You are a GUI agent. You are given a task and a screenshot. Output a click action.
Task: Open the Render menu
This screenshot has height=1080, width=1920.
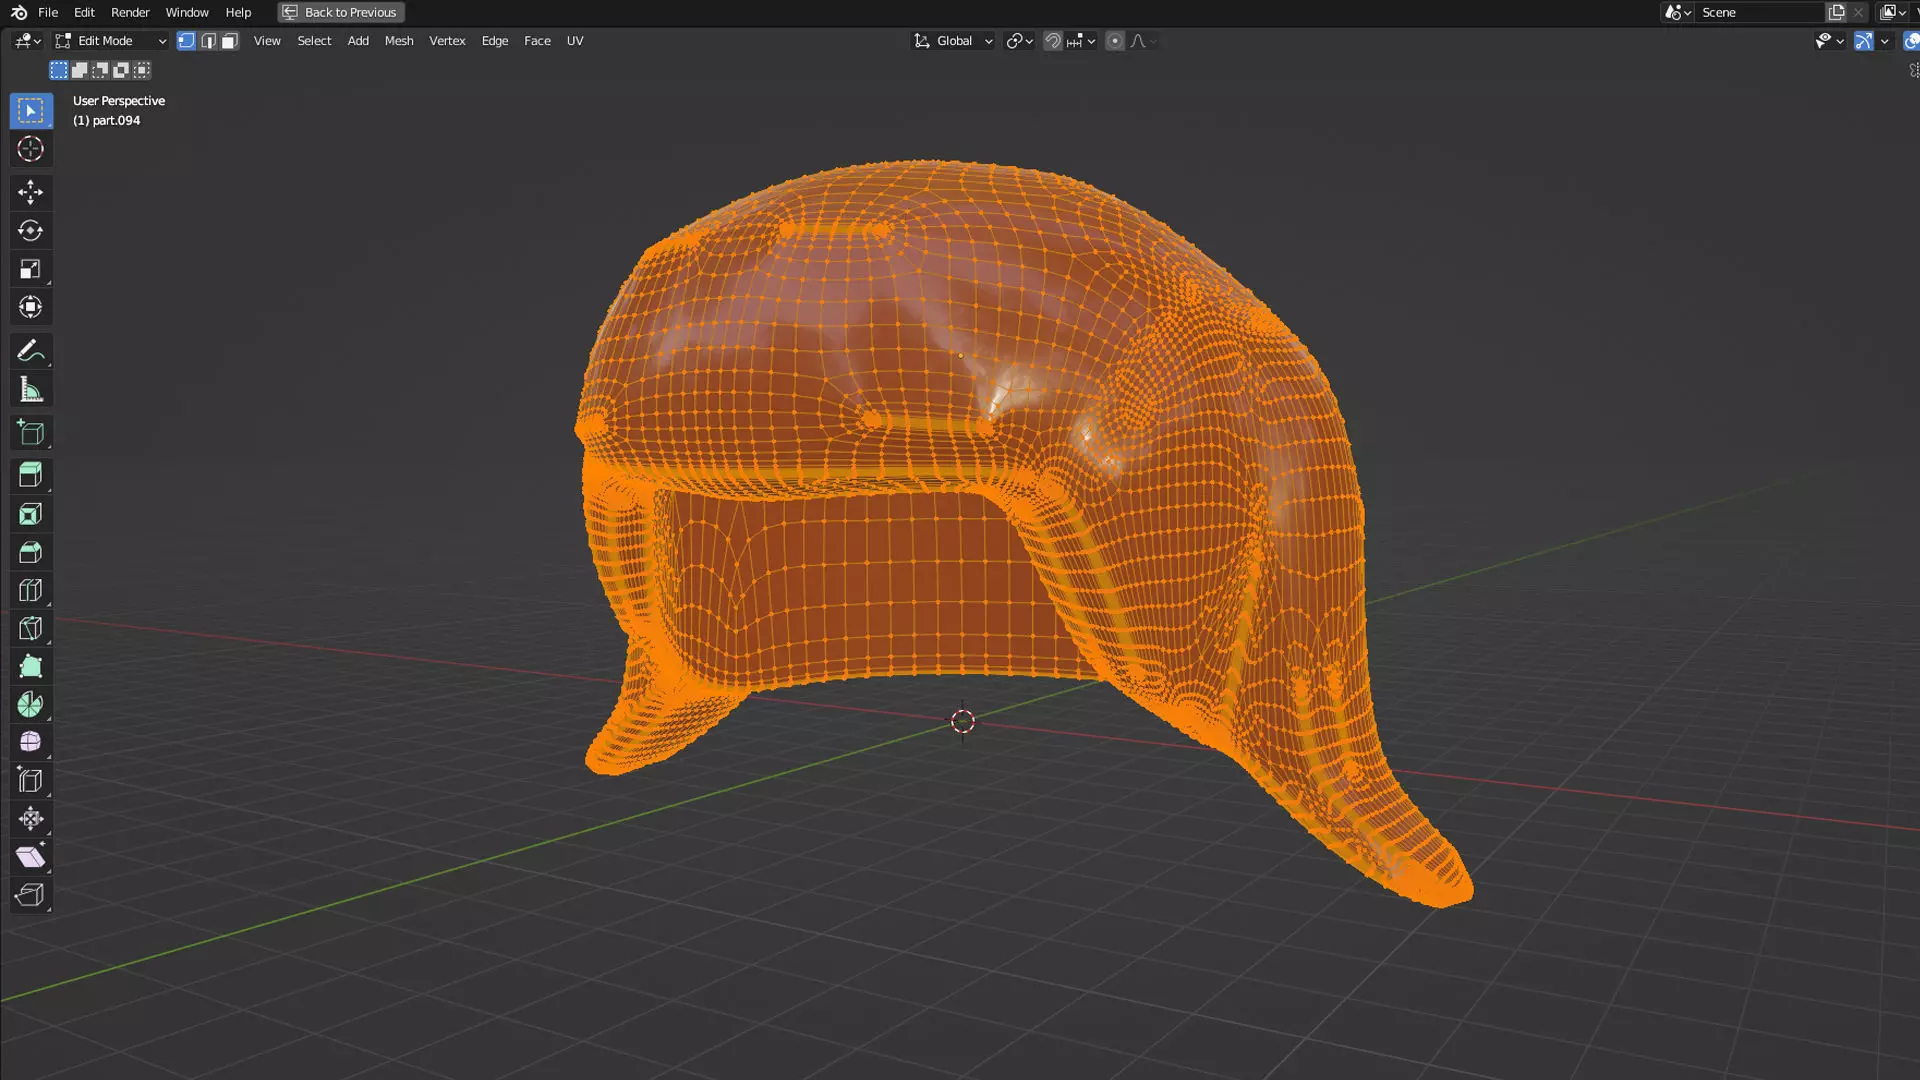130,12
